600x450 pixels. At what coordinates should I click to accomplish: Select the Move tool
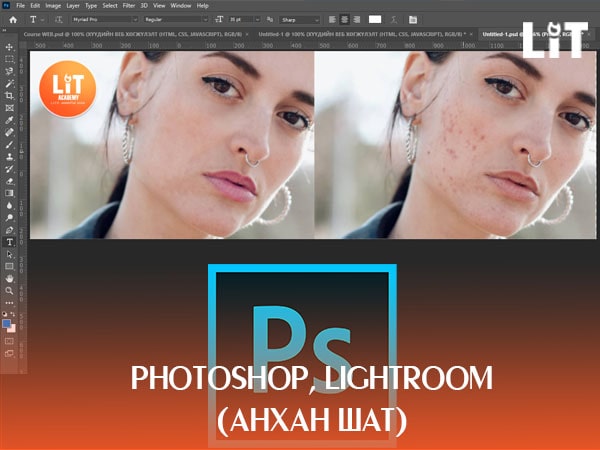[9, 47]
